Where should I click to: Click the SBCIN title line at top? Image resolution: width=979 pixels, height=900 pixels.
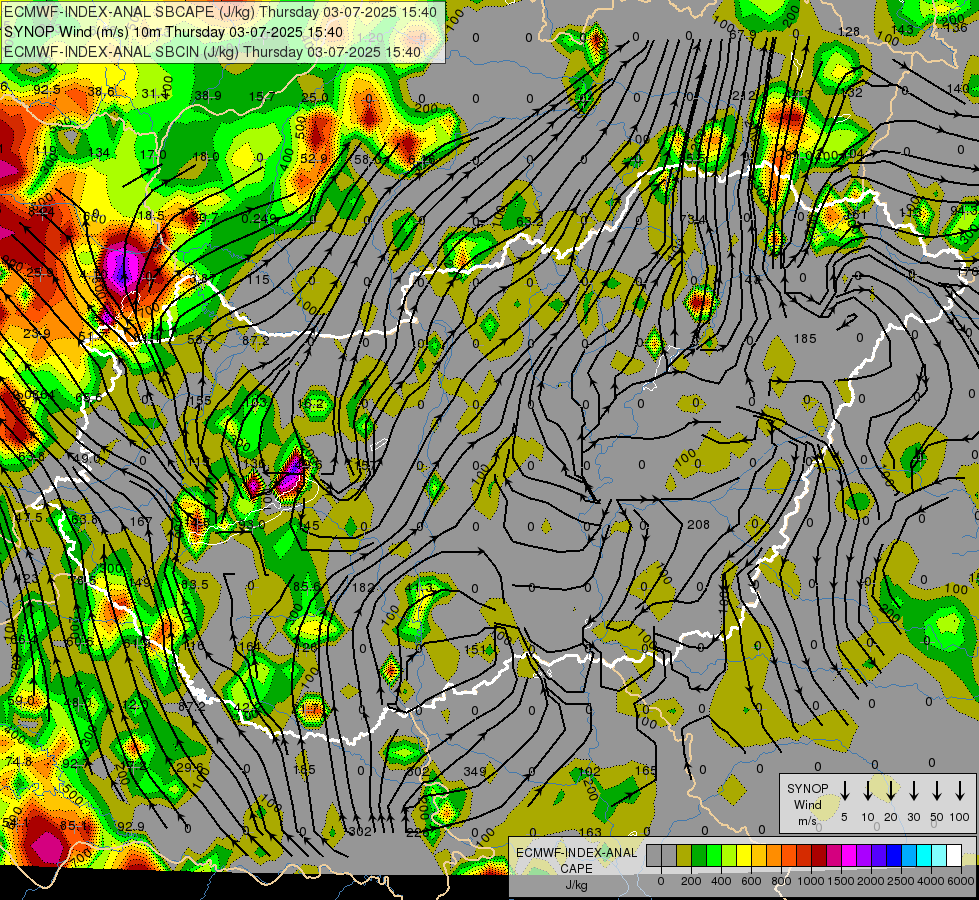coord(212,52)
